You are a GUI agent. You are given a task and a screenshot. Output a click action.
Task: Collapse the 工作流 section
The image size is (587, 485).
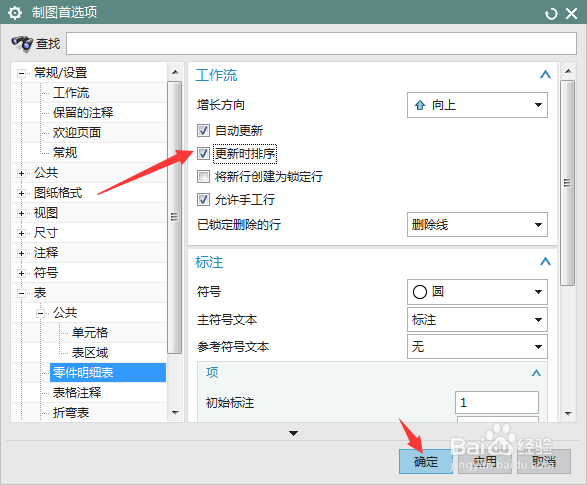pos(545,74)
